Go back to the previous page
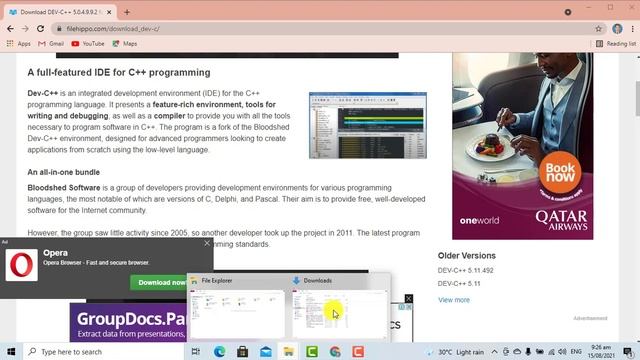 (x=10, y=29)
